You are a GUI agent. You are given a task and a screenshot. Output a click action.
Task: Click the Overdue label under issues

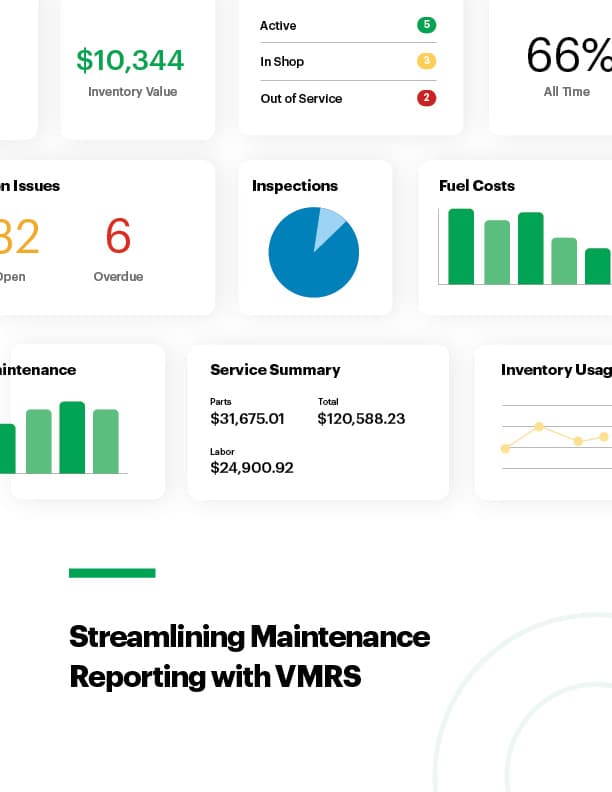(118, 277)
